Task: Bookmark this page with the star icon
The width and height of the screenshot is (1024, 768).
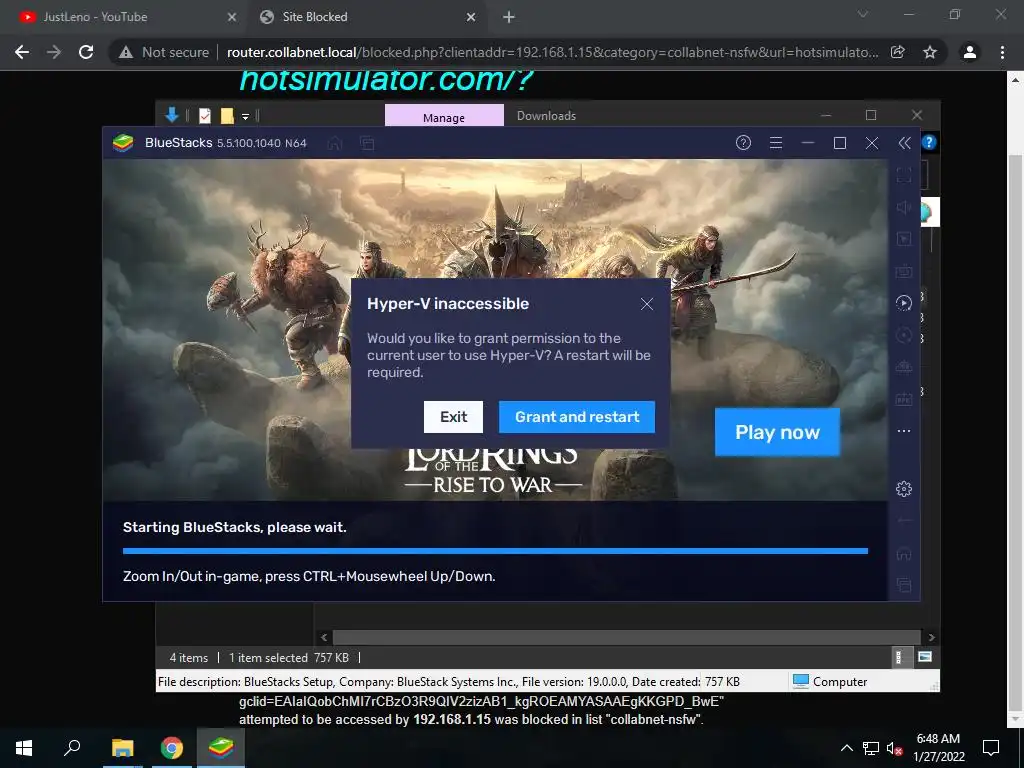Action: click(x=930, y=52)
